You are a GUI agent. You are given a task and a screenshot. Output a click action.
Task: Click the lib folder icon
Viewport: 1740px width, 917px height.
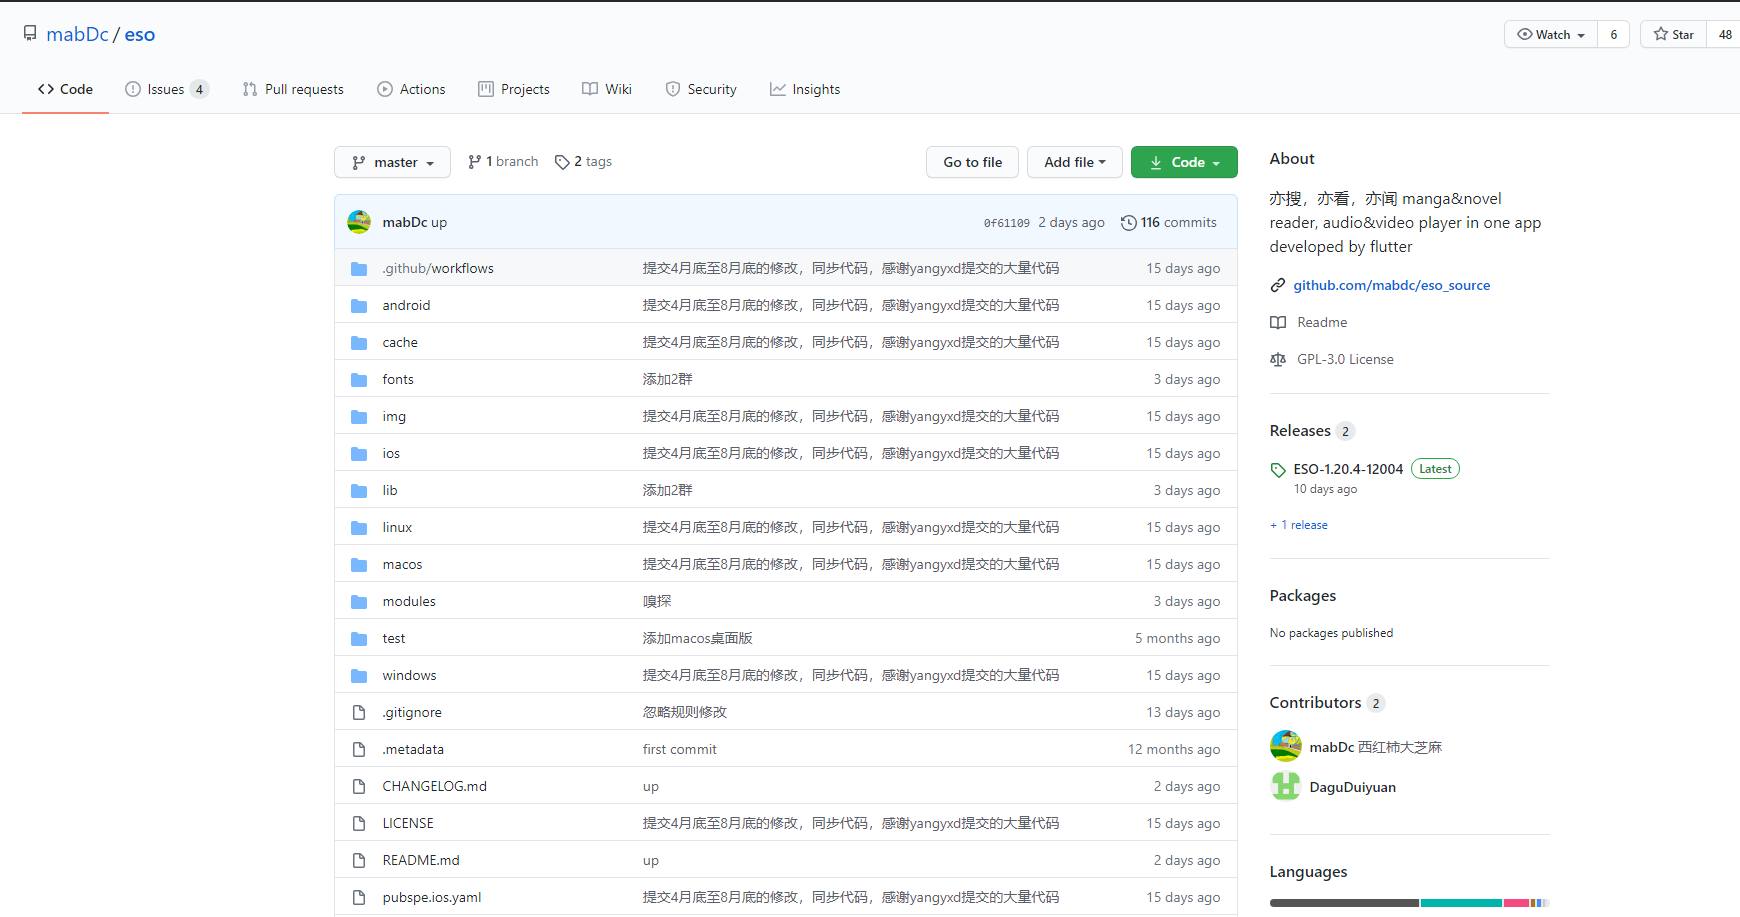[x=359, y=490]
